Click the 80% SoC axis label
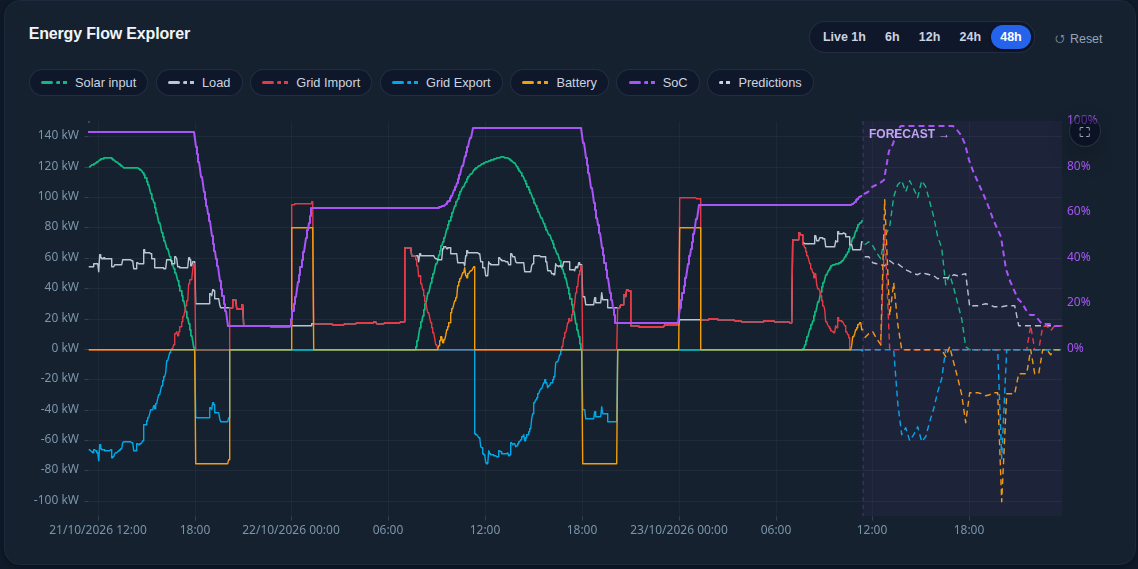 [1078, 166]
